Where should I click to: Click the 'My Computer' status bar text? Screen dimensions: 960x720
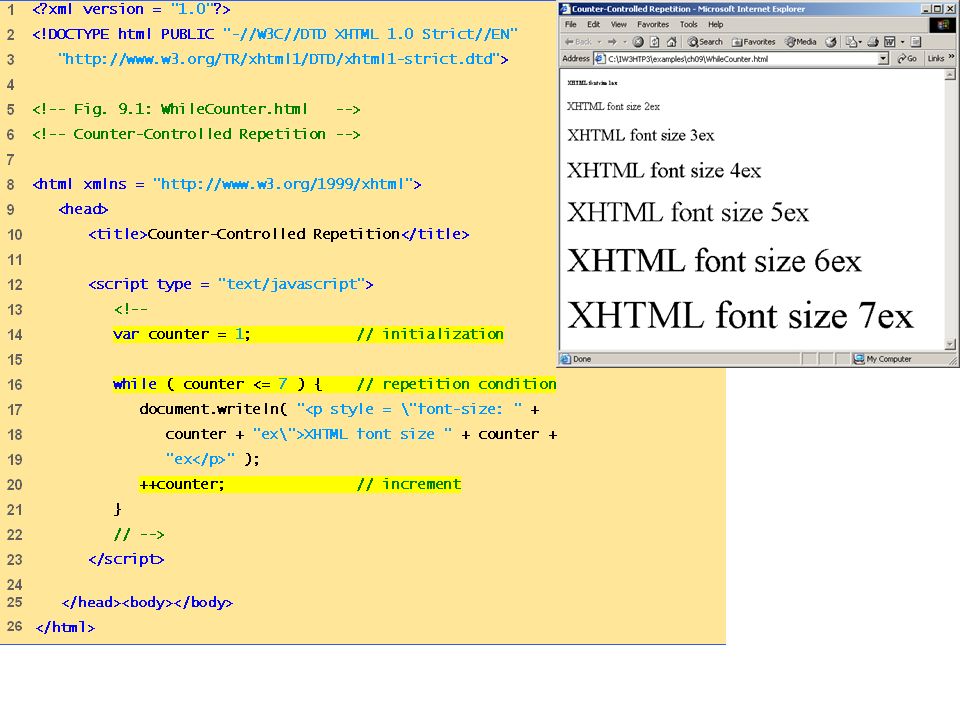(x=888, y=359)
